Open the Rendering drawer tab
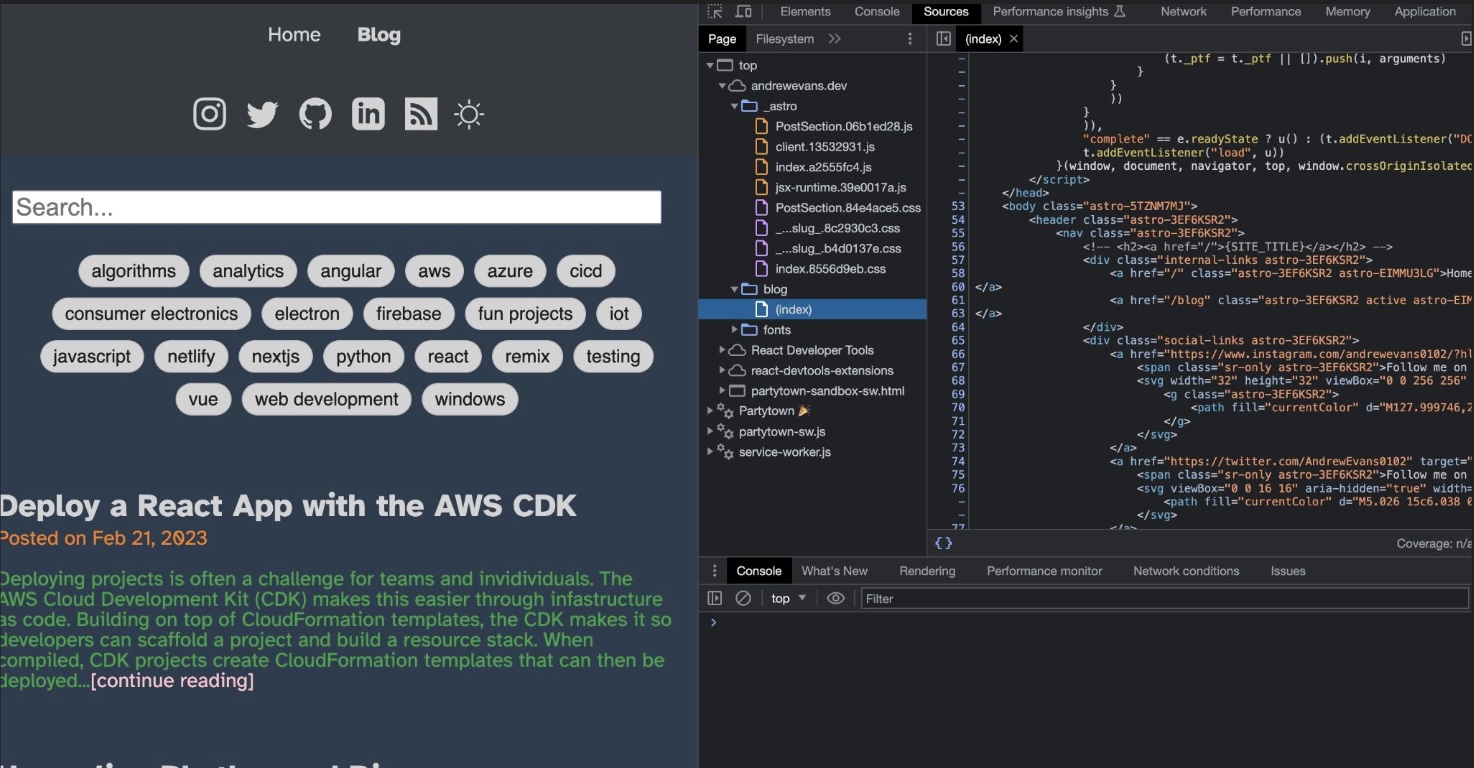Screen dimensions: 1474x768 point(926,571)
